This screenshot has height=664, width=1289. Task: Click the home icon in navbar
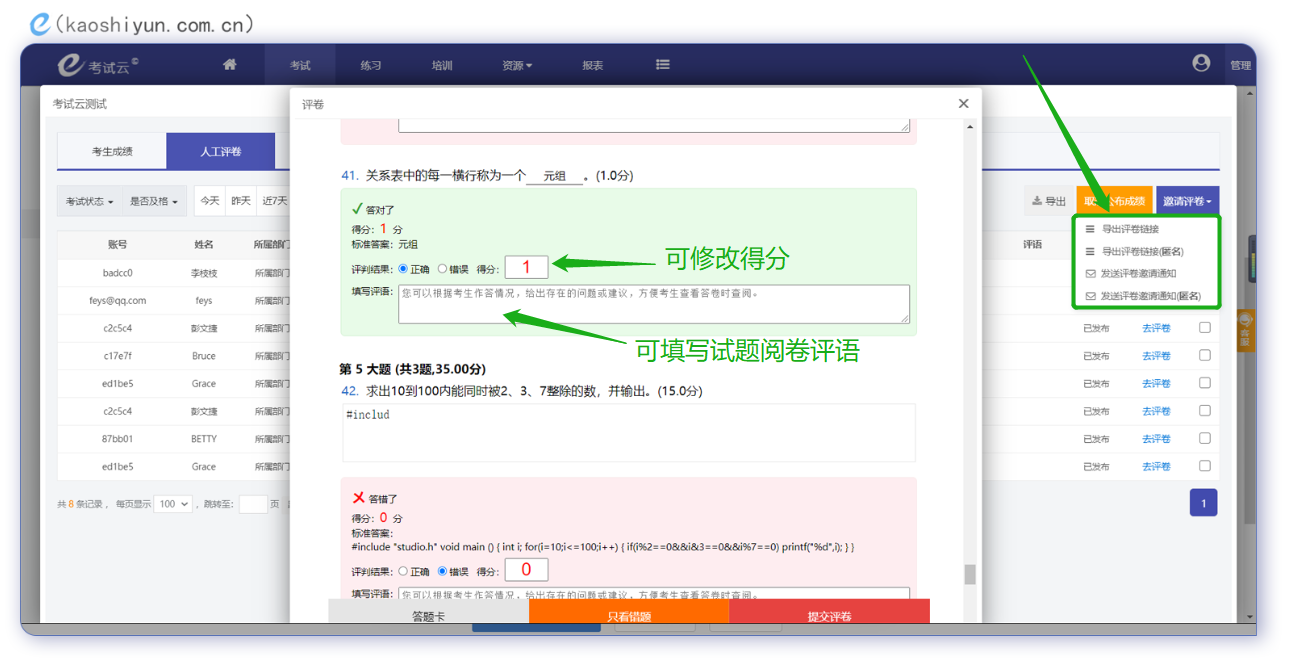coord(230,65)
